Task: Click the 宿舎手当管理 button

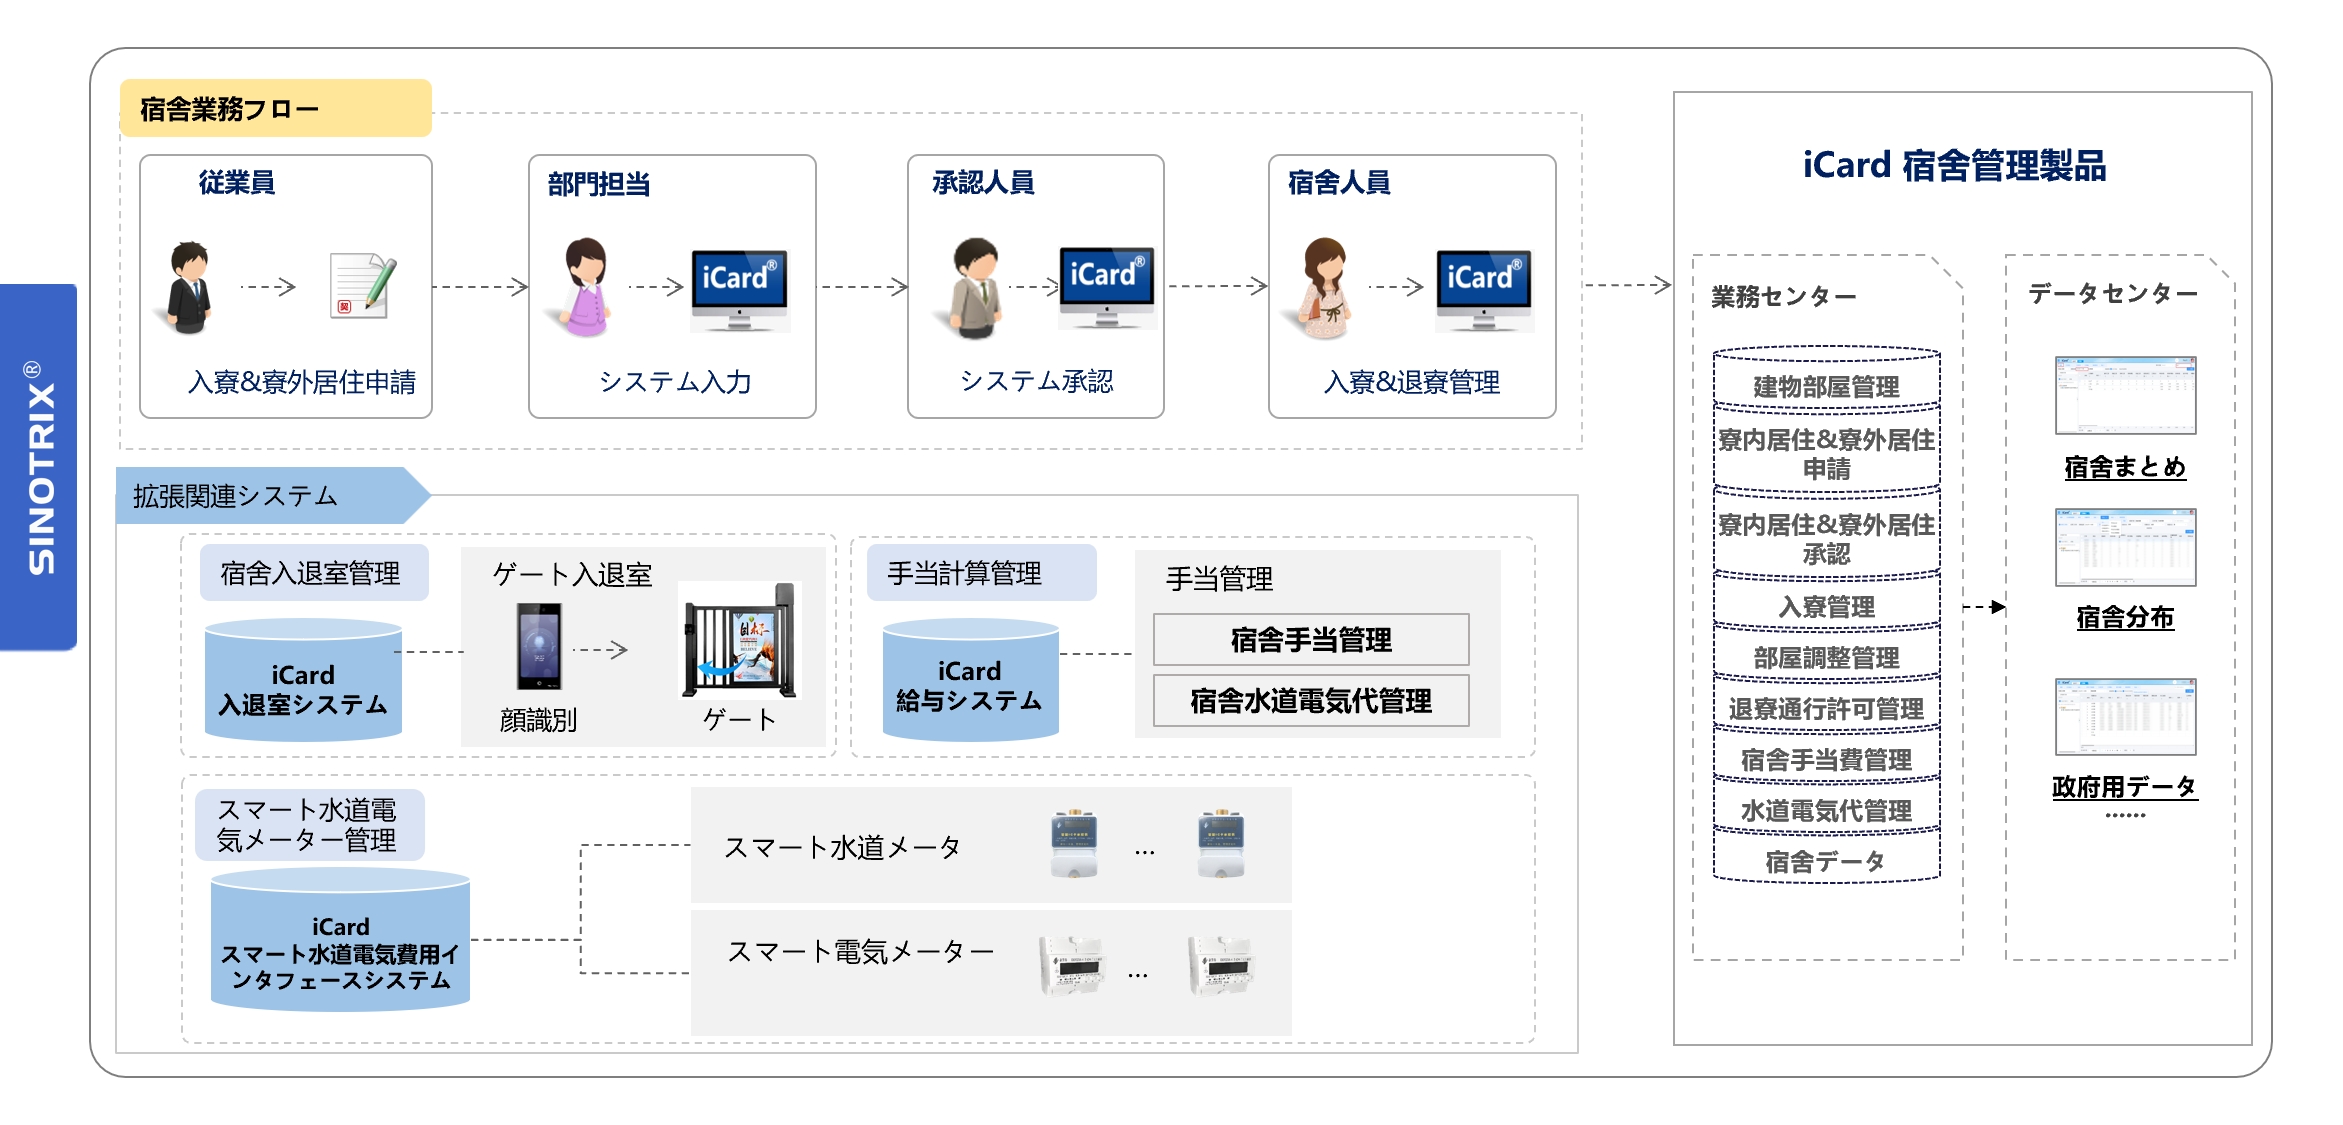Action: click(x=1310, y=640)
